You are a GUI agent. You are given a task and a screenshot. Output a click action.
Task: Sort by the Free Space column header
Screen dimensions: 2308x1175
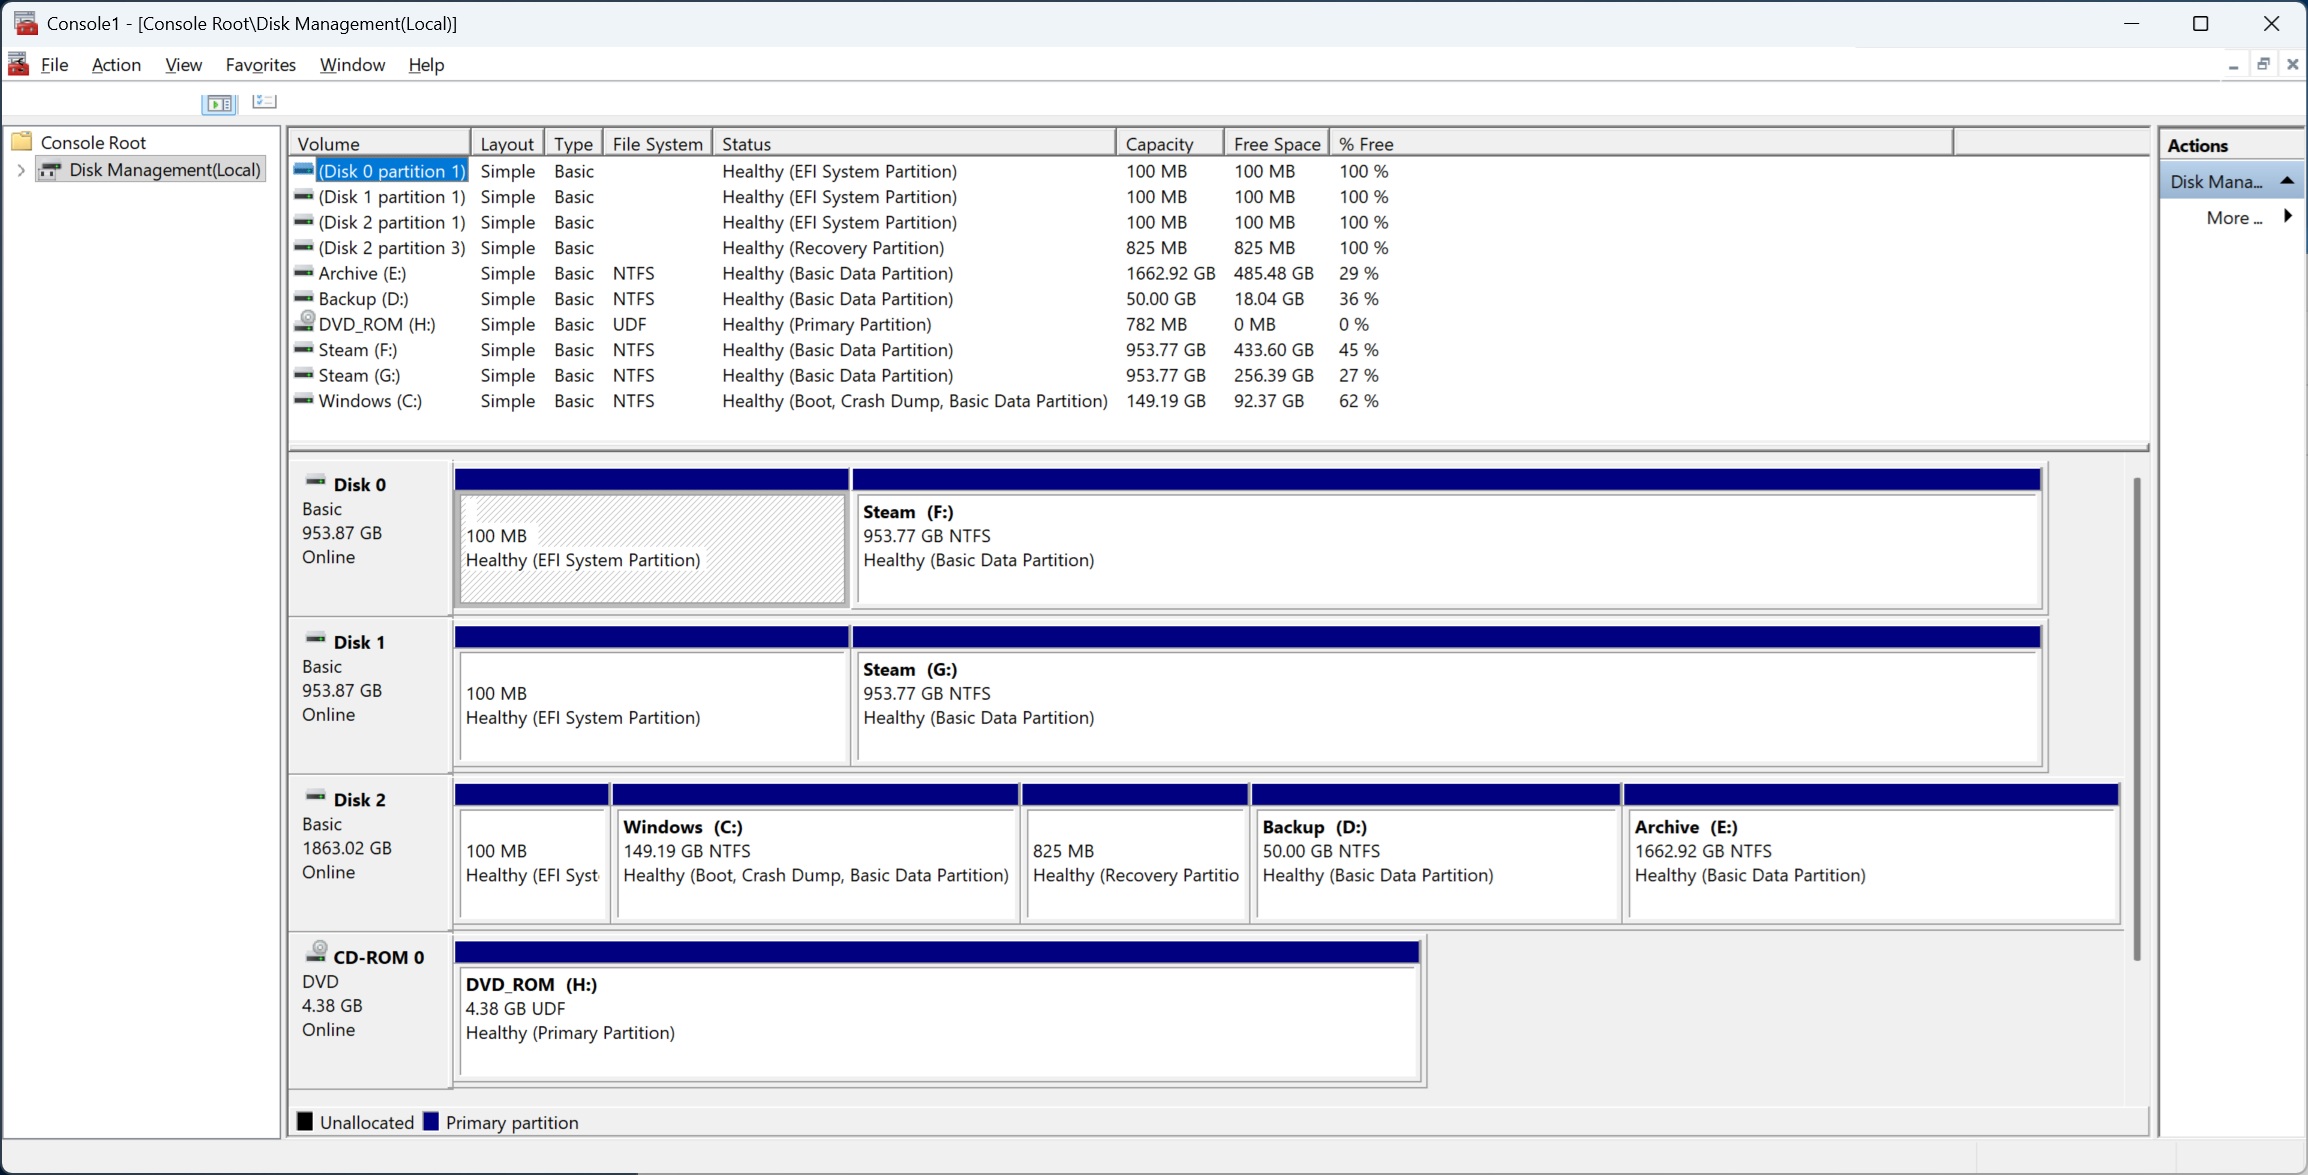(x=1277, y=143)
